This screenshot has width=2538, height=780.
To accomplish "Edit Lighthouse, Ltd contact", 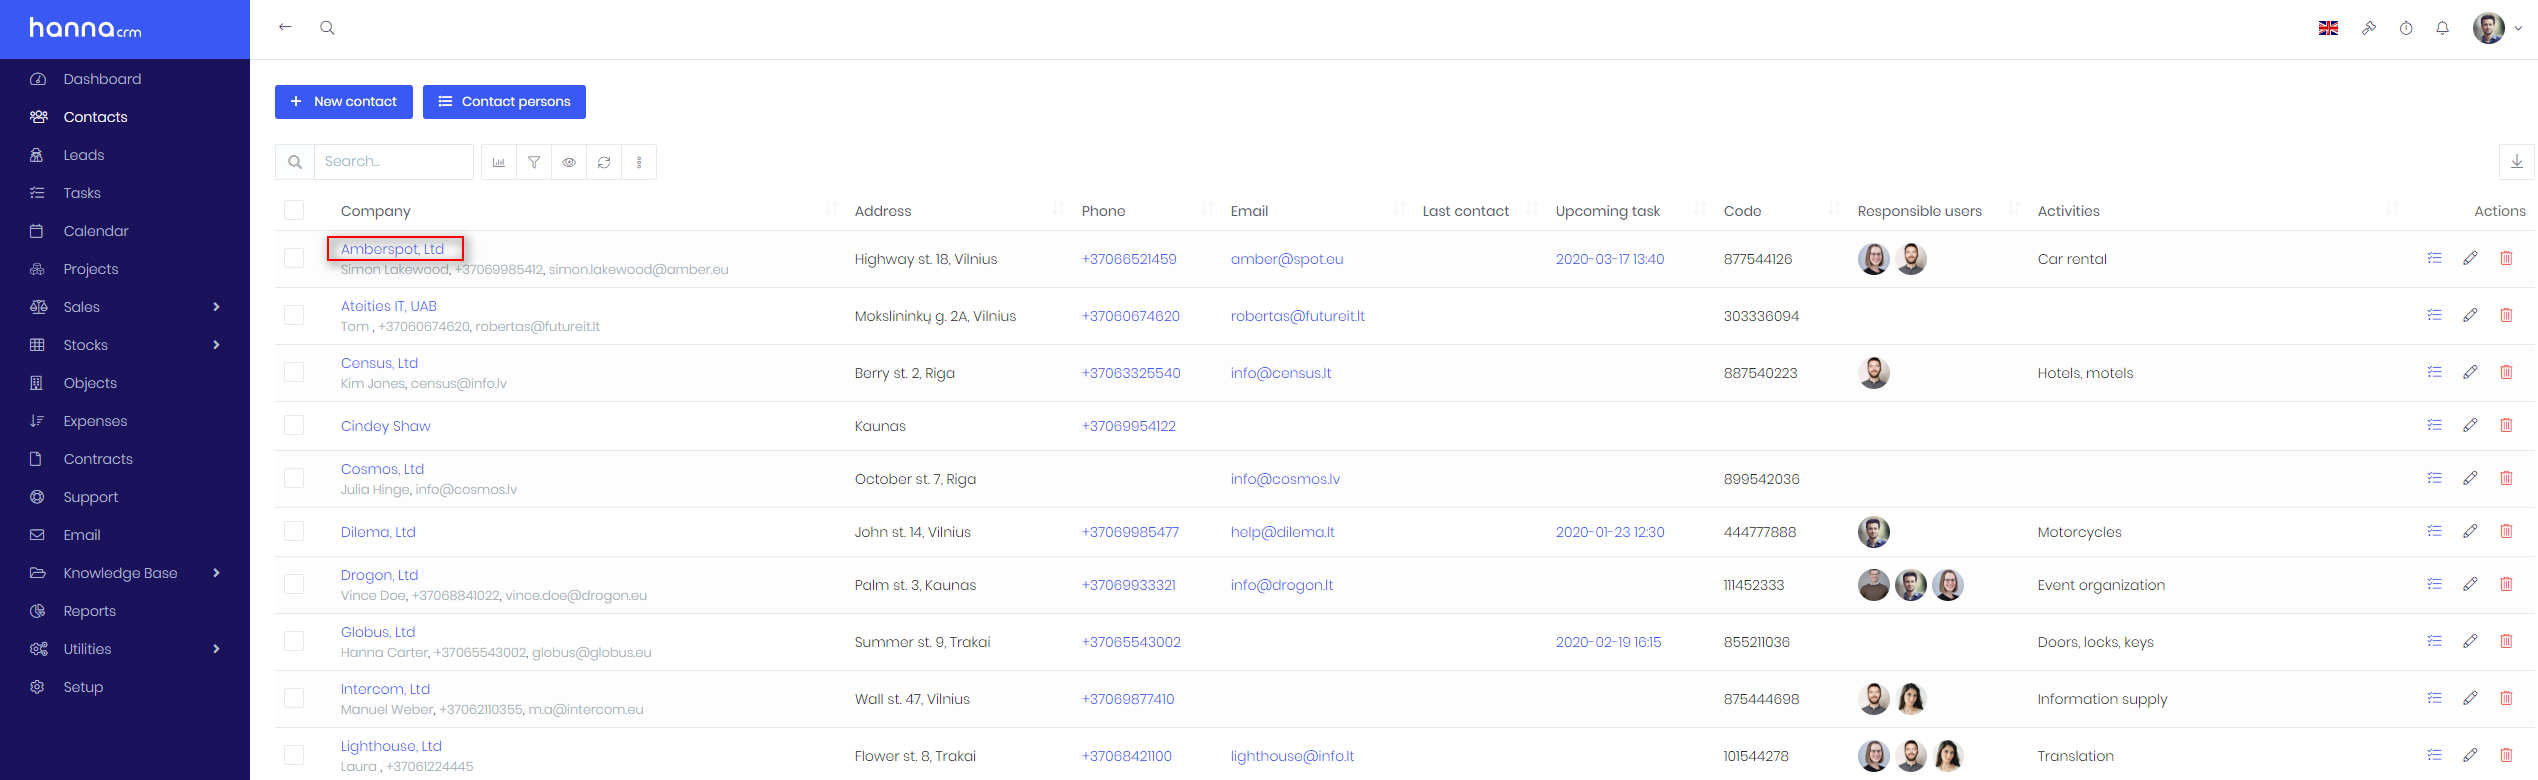I will tap(2470, 755).
